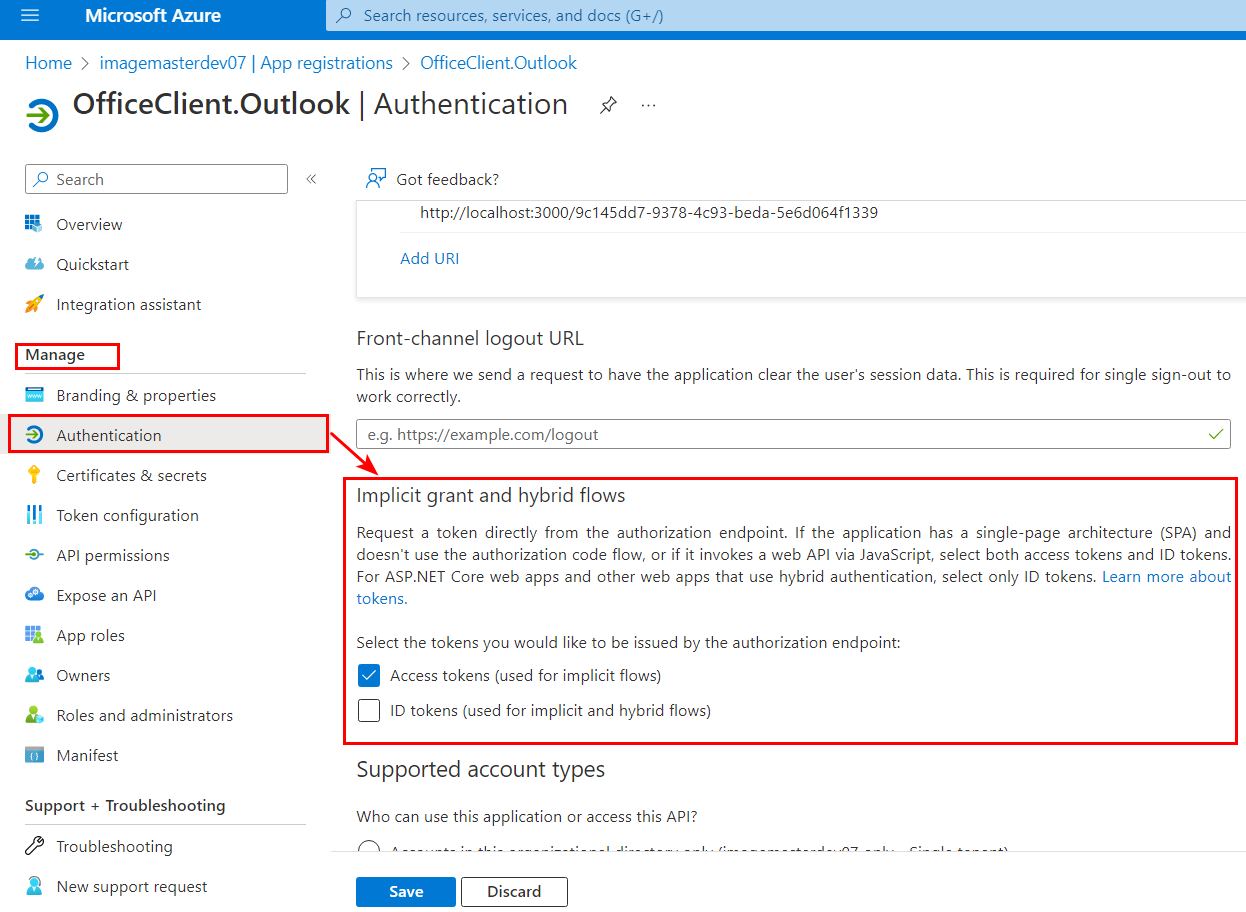1246x912 pixels.
Task: Uncheck the Access tokens checkbox
Action: tap(369, 675)
